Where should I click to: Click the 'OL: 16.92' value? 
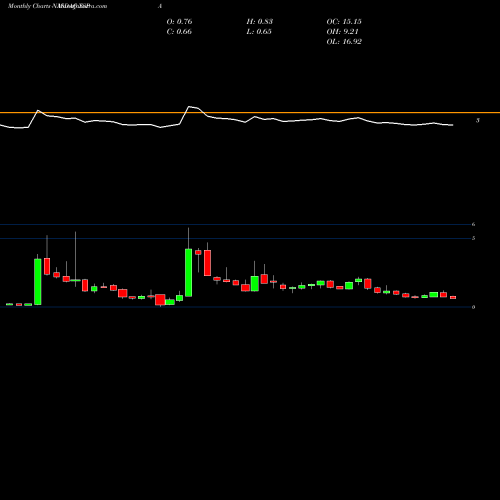pyautogui.click(x=344, y=42)
